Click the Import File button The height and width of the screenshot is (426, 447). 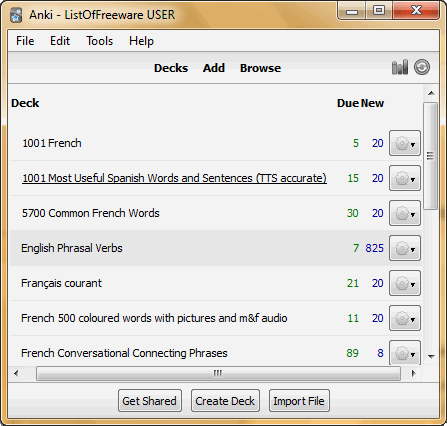pyautogui.click(x=299, y=401)
